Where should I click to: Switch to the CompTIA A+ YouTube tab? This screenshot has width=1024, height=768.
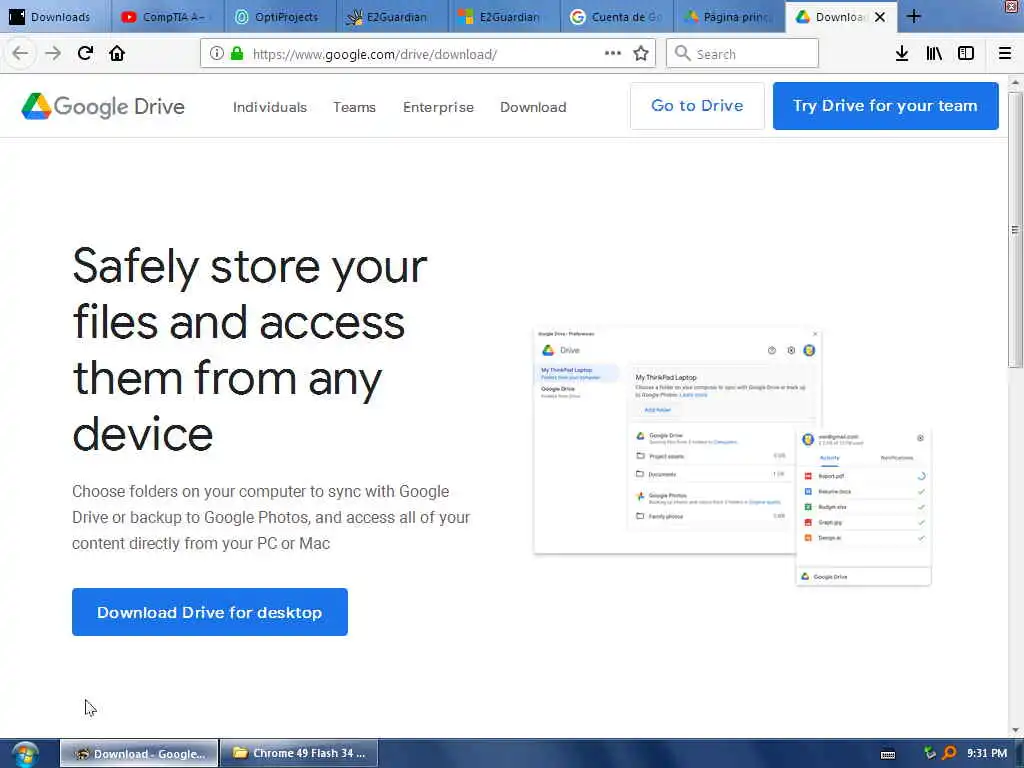[x=167, y=17]
